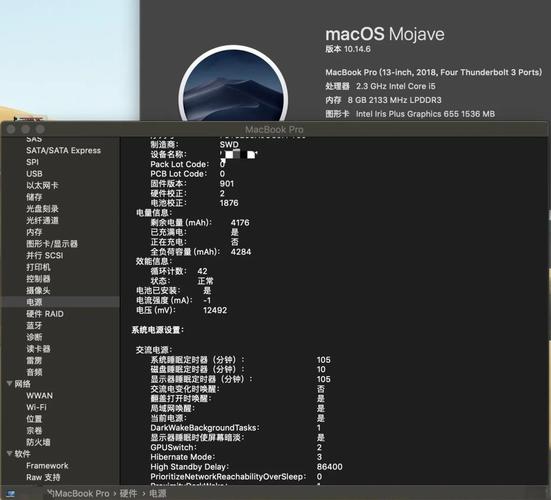
Task: Click the 固件版本 value 901
Action: 227,183
